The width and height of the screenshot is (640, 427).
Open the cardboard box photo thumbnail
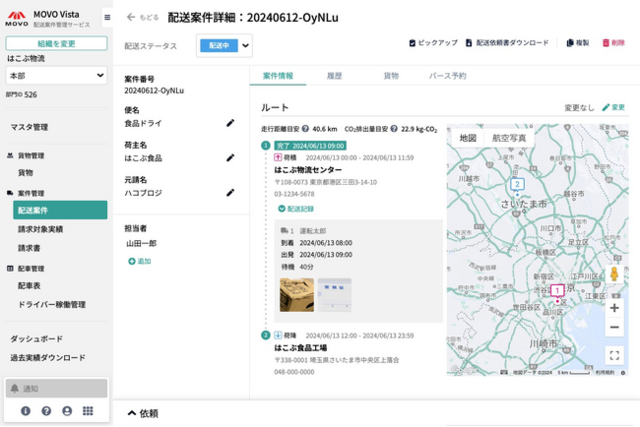(297, 295)
